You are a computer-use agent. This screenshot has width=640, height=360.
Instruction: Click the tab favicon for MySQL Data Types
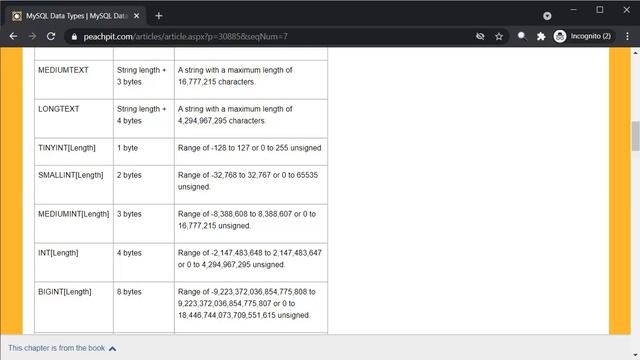(17, 16)
